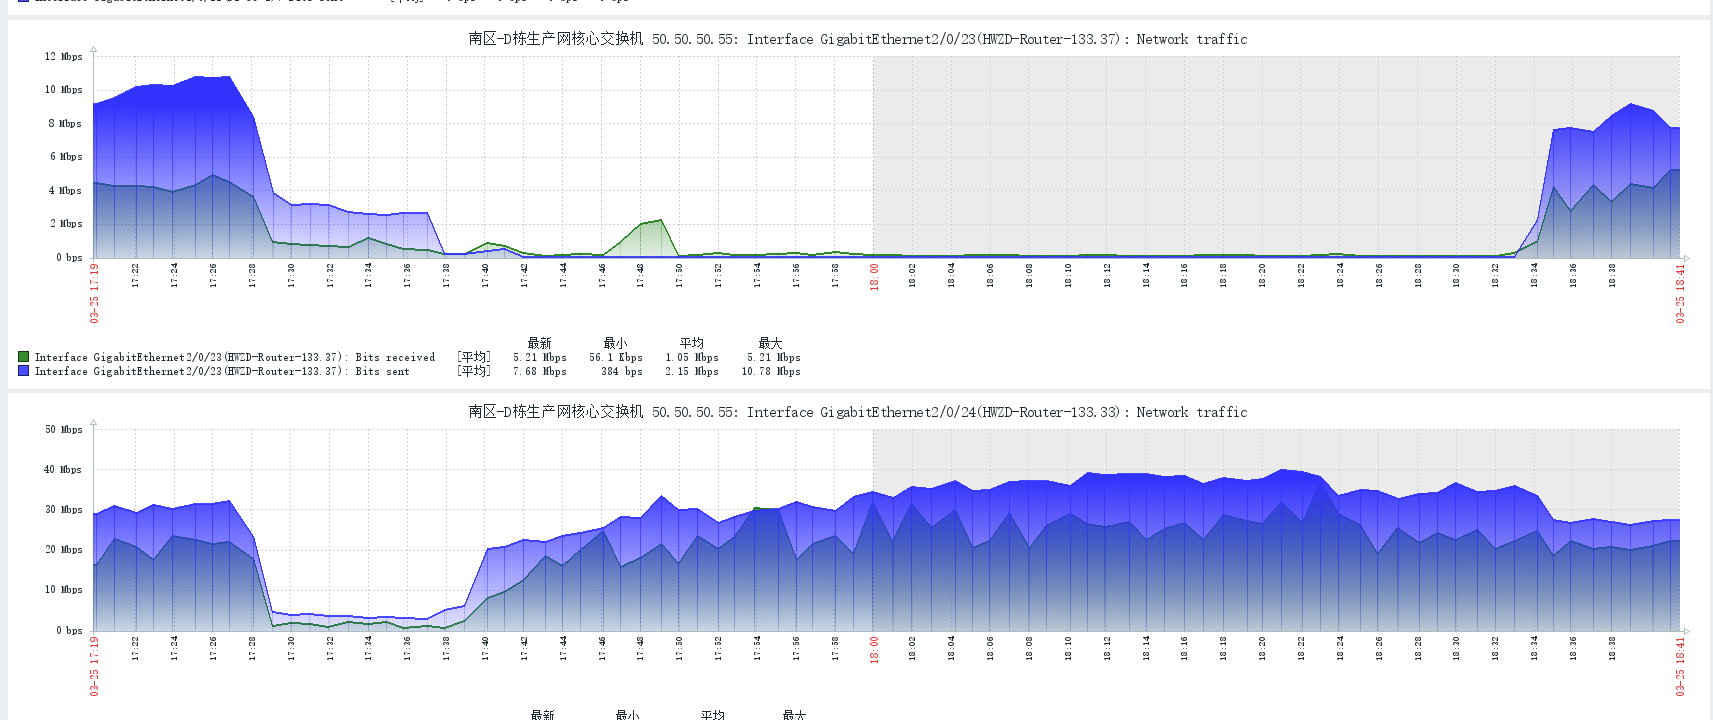Click the 03-25 17:19 start label on top graph
The width and height of the screenshot is (1713, 720).
[x=95, y=293]
